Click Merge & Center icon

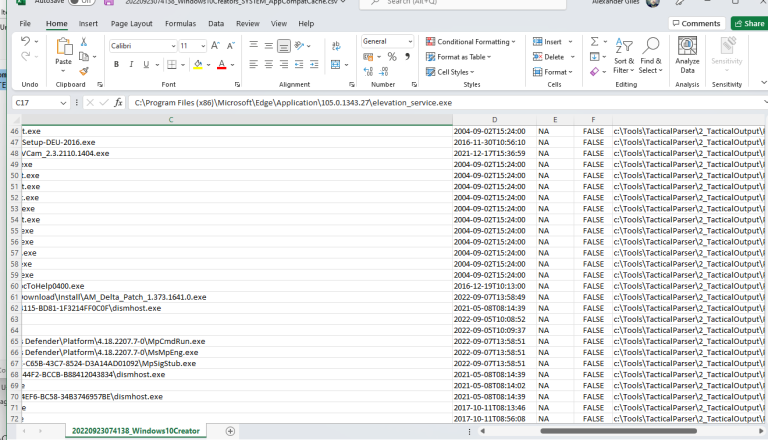tap(336, 64)
